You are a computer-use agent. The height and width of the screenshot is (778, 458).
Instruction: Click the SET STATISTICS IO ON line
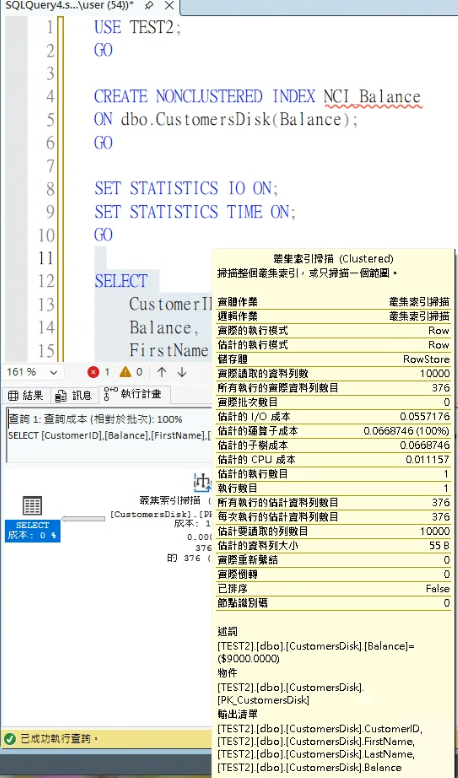(187, 189)
